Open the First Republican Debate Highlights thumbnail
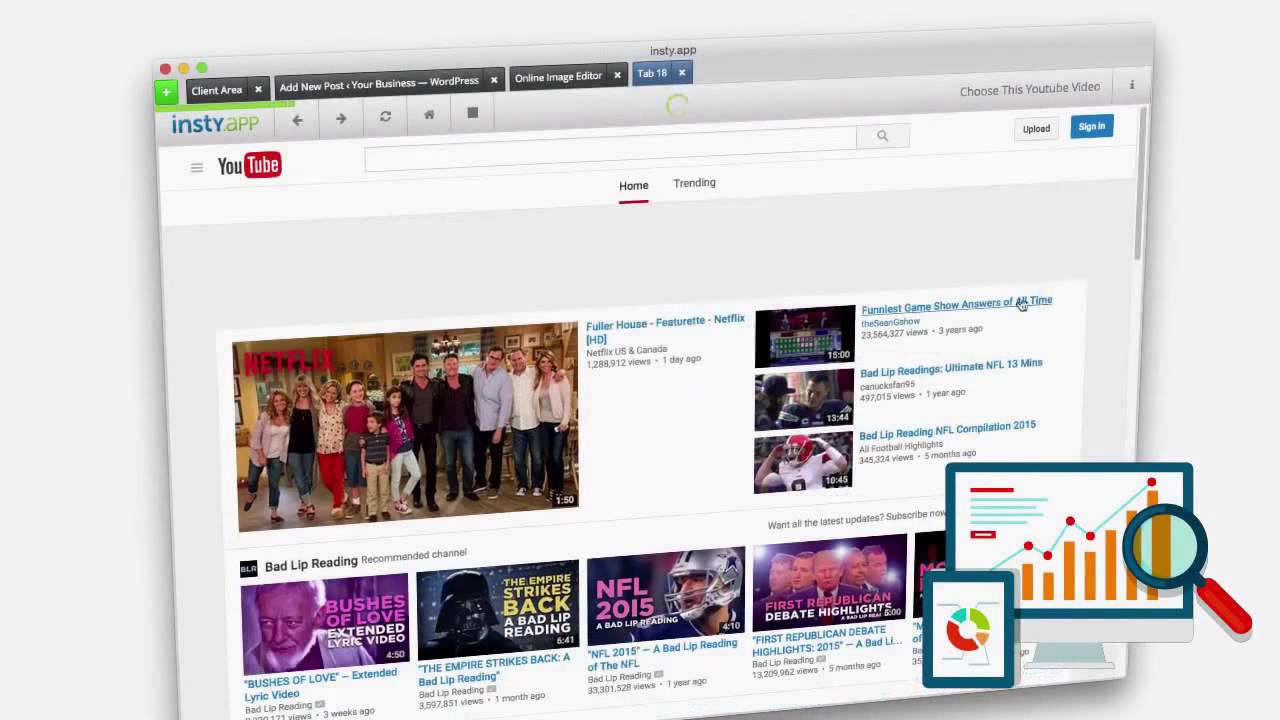Viewport: 1280px width, 720px height. click(x=830, y=584)
